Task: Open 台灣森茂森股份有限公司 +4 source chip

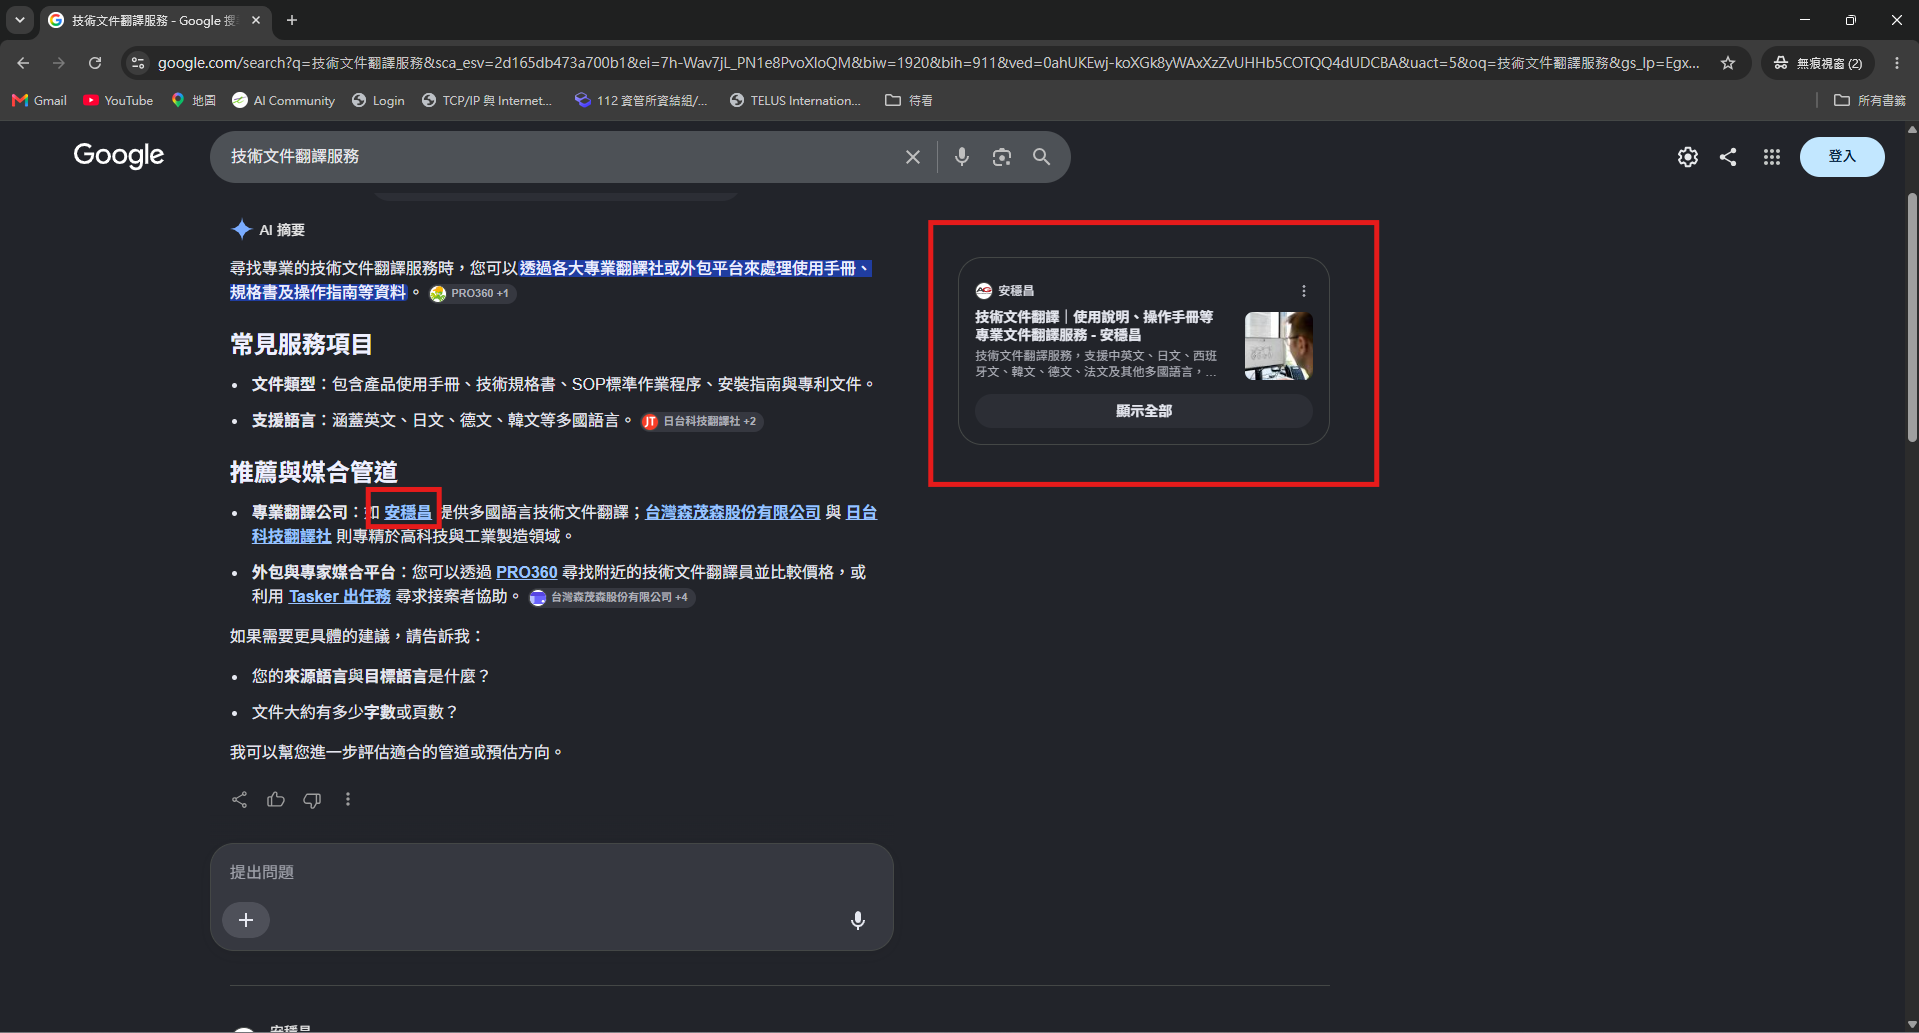Action: pos(611,597)
